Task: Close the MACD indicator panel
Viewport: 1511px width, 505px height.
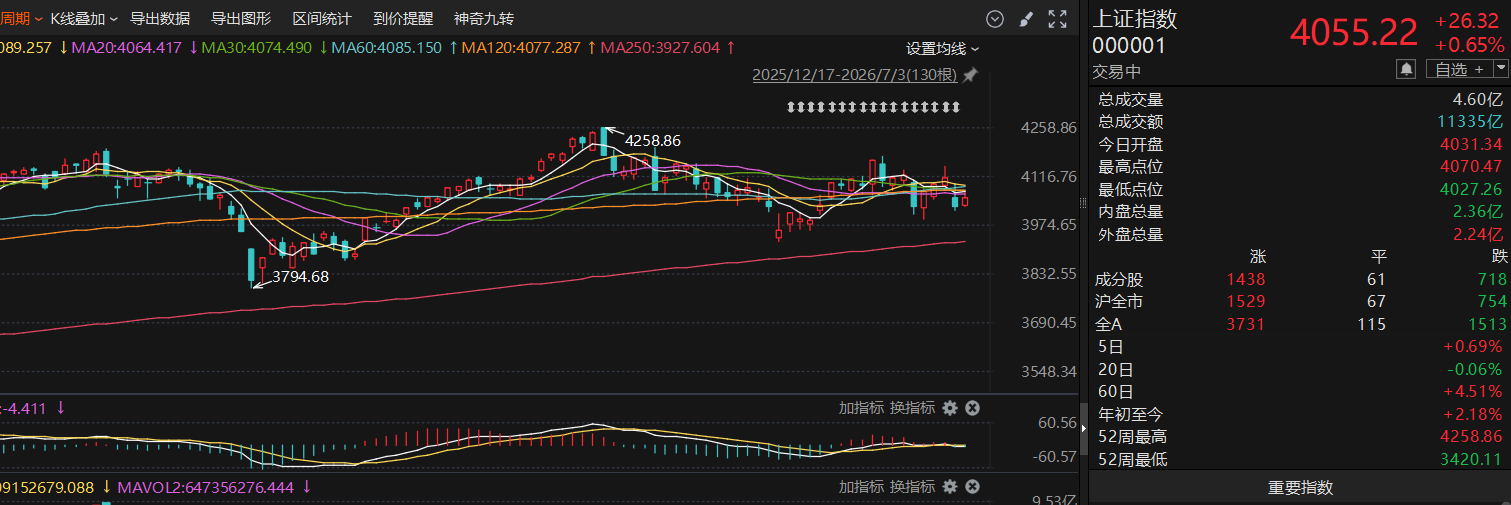Action: 972,407
